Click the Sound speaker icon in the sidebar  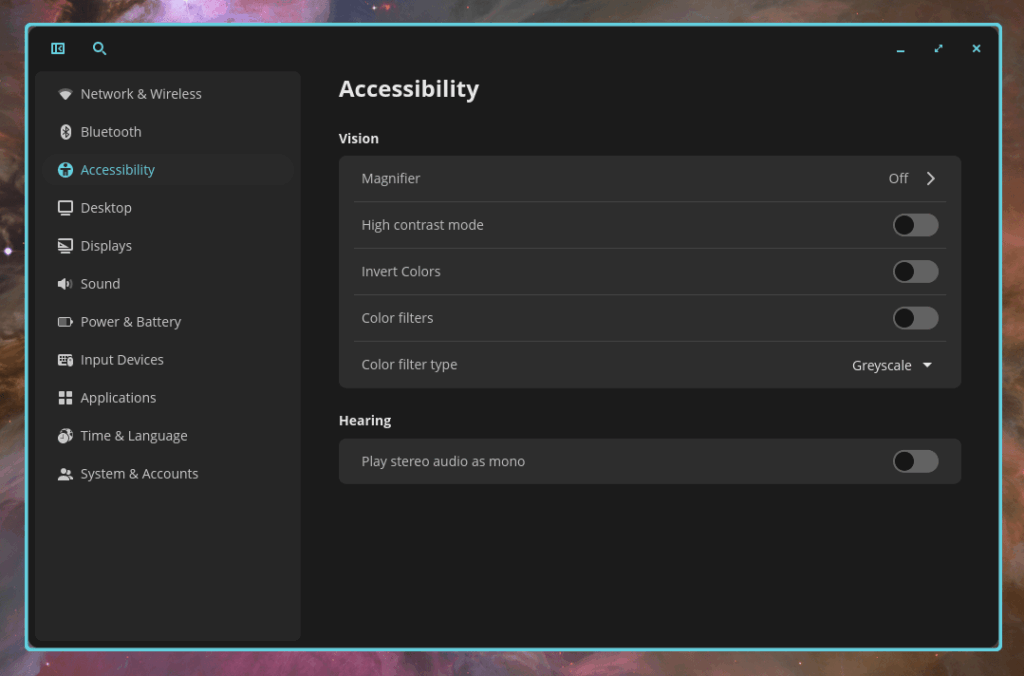65,283
